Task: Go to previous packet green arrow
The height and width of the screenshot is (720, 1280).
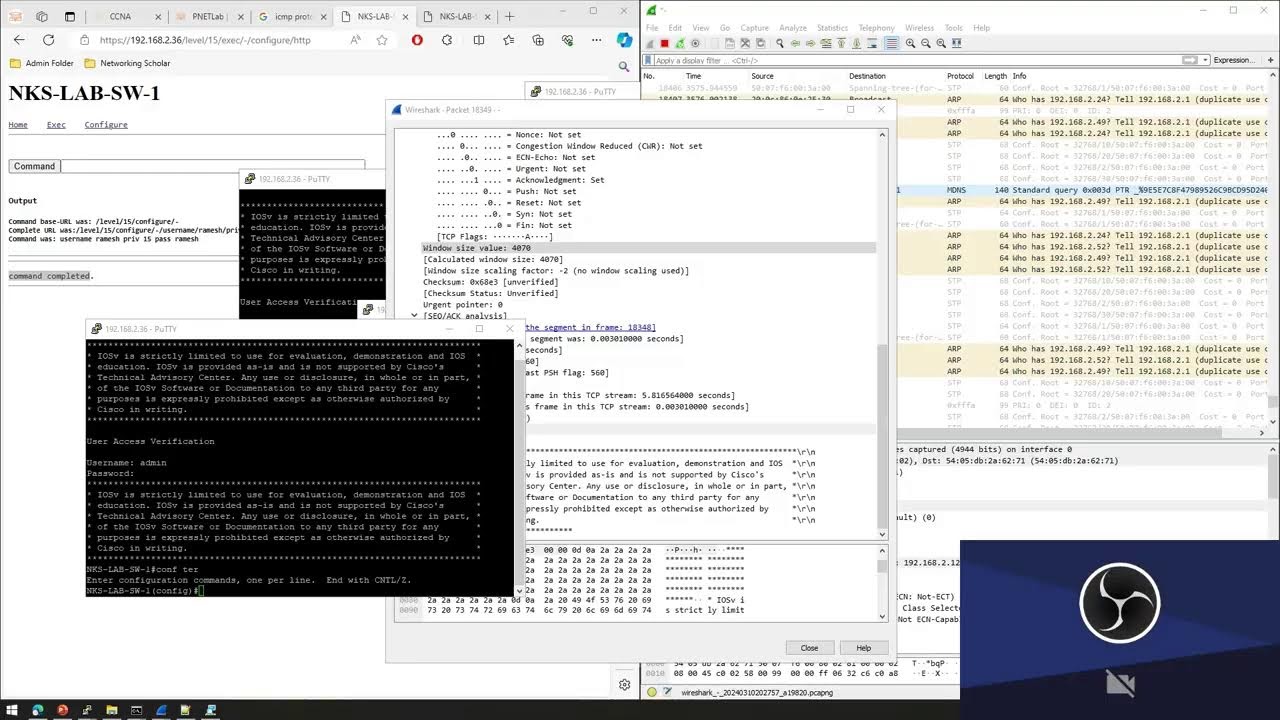Action: (795, 43)
